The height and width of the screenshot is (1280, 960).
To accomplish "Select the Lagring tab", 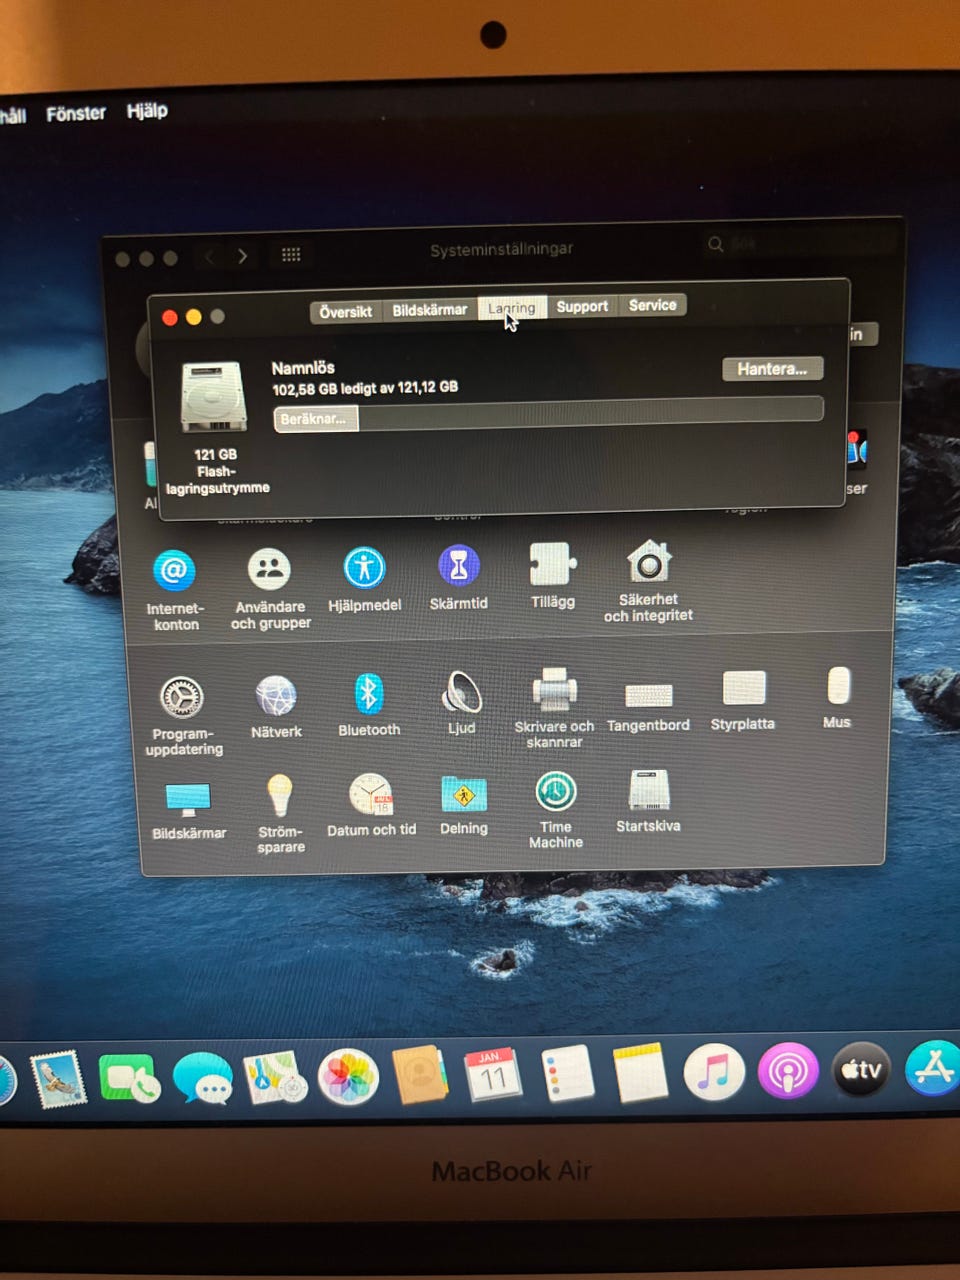I will (x=511, y=308).
